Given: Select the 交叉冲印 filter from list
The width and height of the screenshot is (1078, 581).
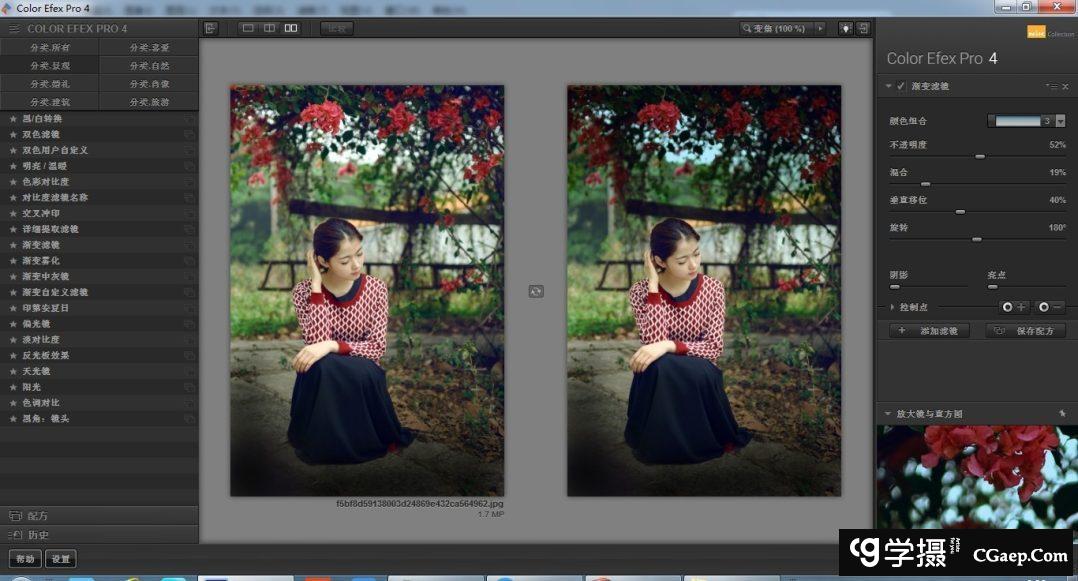Looking at the screenshot, I should click(x=42, y=213).
